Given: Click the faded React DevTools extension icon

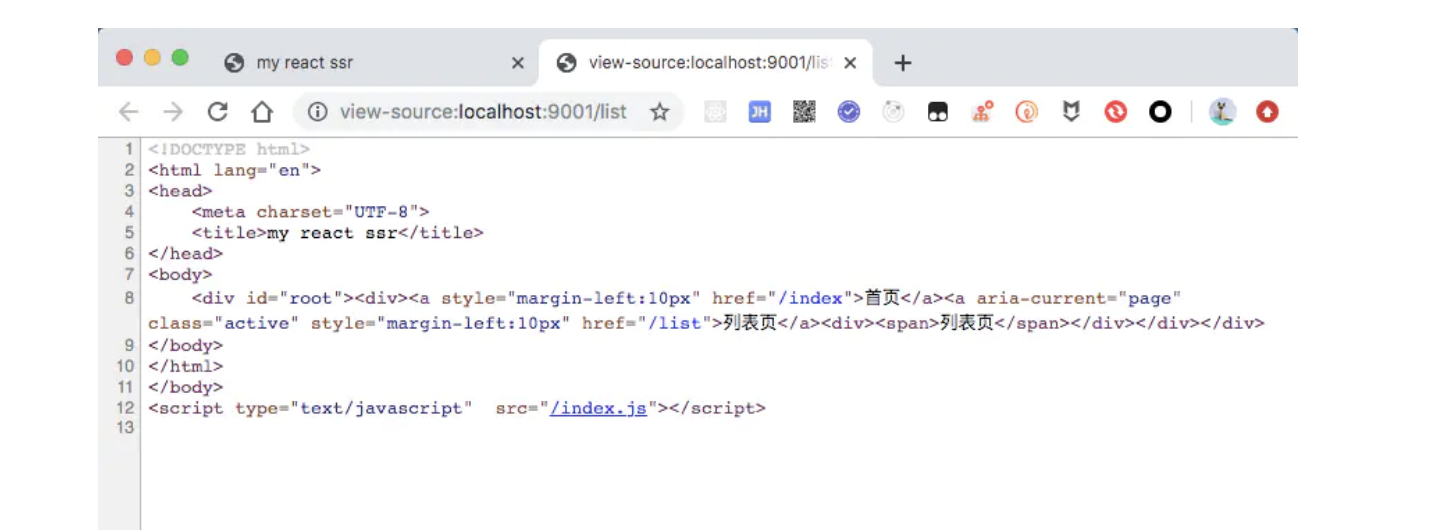Looking at the screenshot, I should pyautogui.click(x=893, y=112).
